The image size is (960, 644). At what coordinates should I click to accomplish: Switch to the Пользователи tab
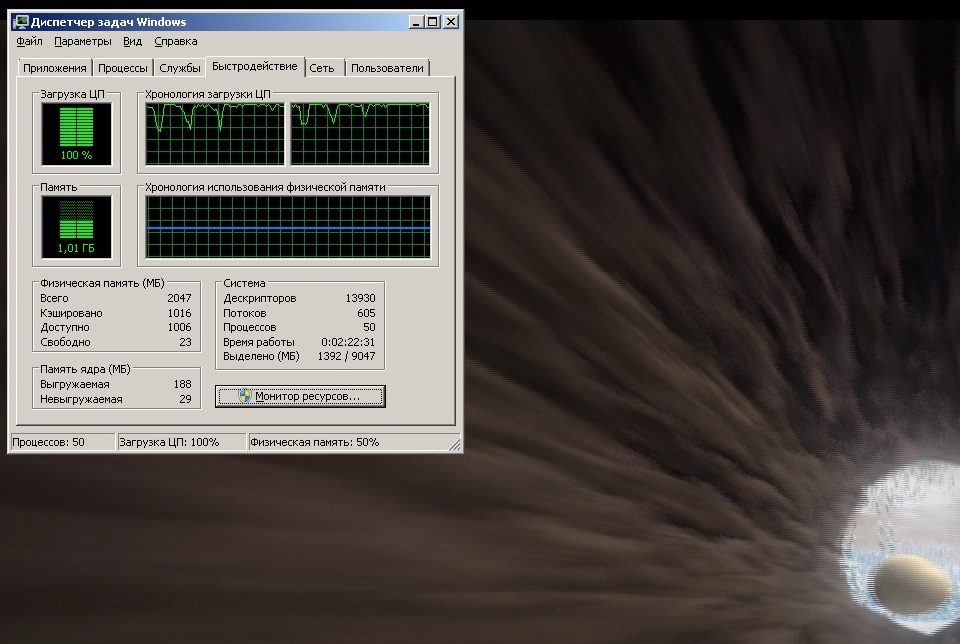[x=387, y=68]
